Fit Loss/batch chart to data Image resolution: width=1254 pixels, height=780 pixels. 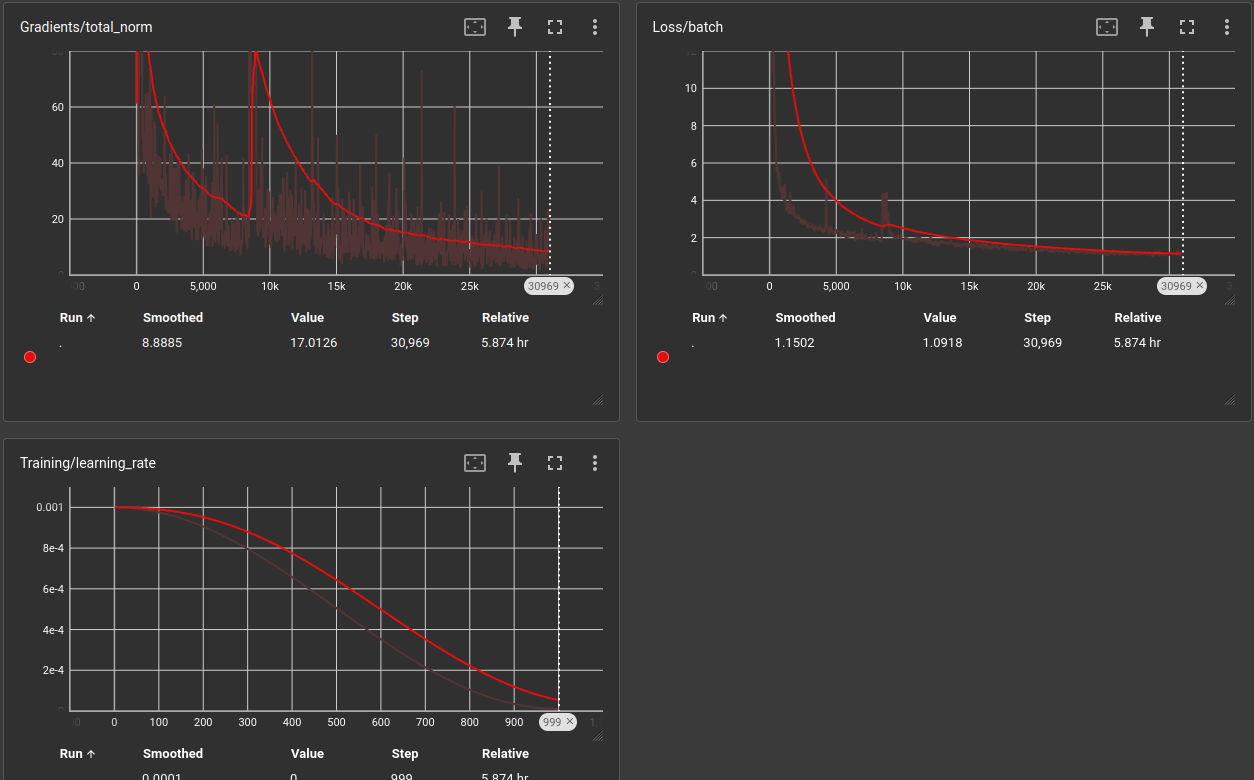1106,27
